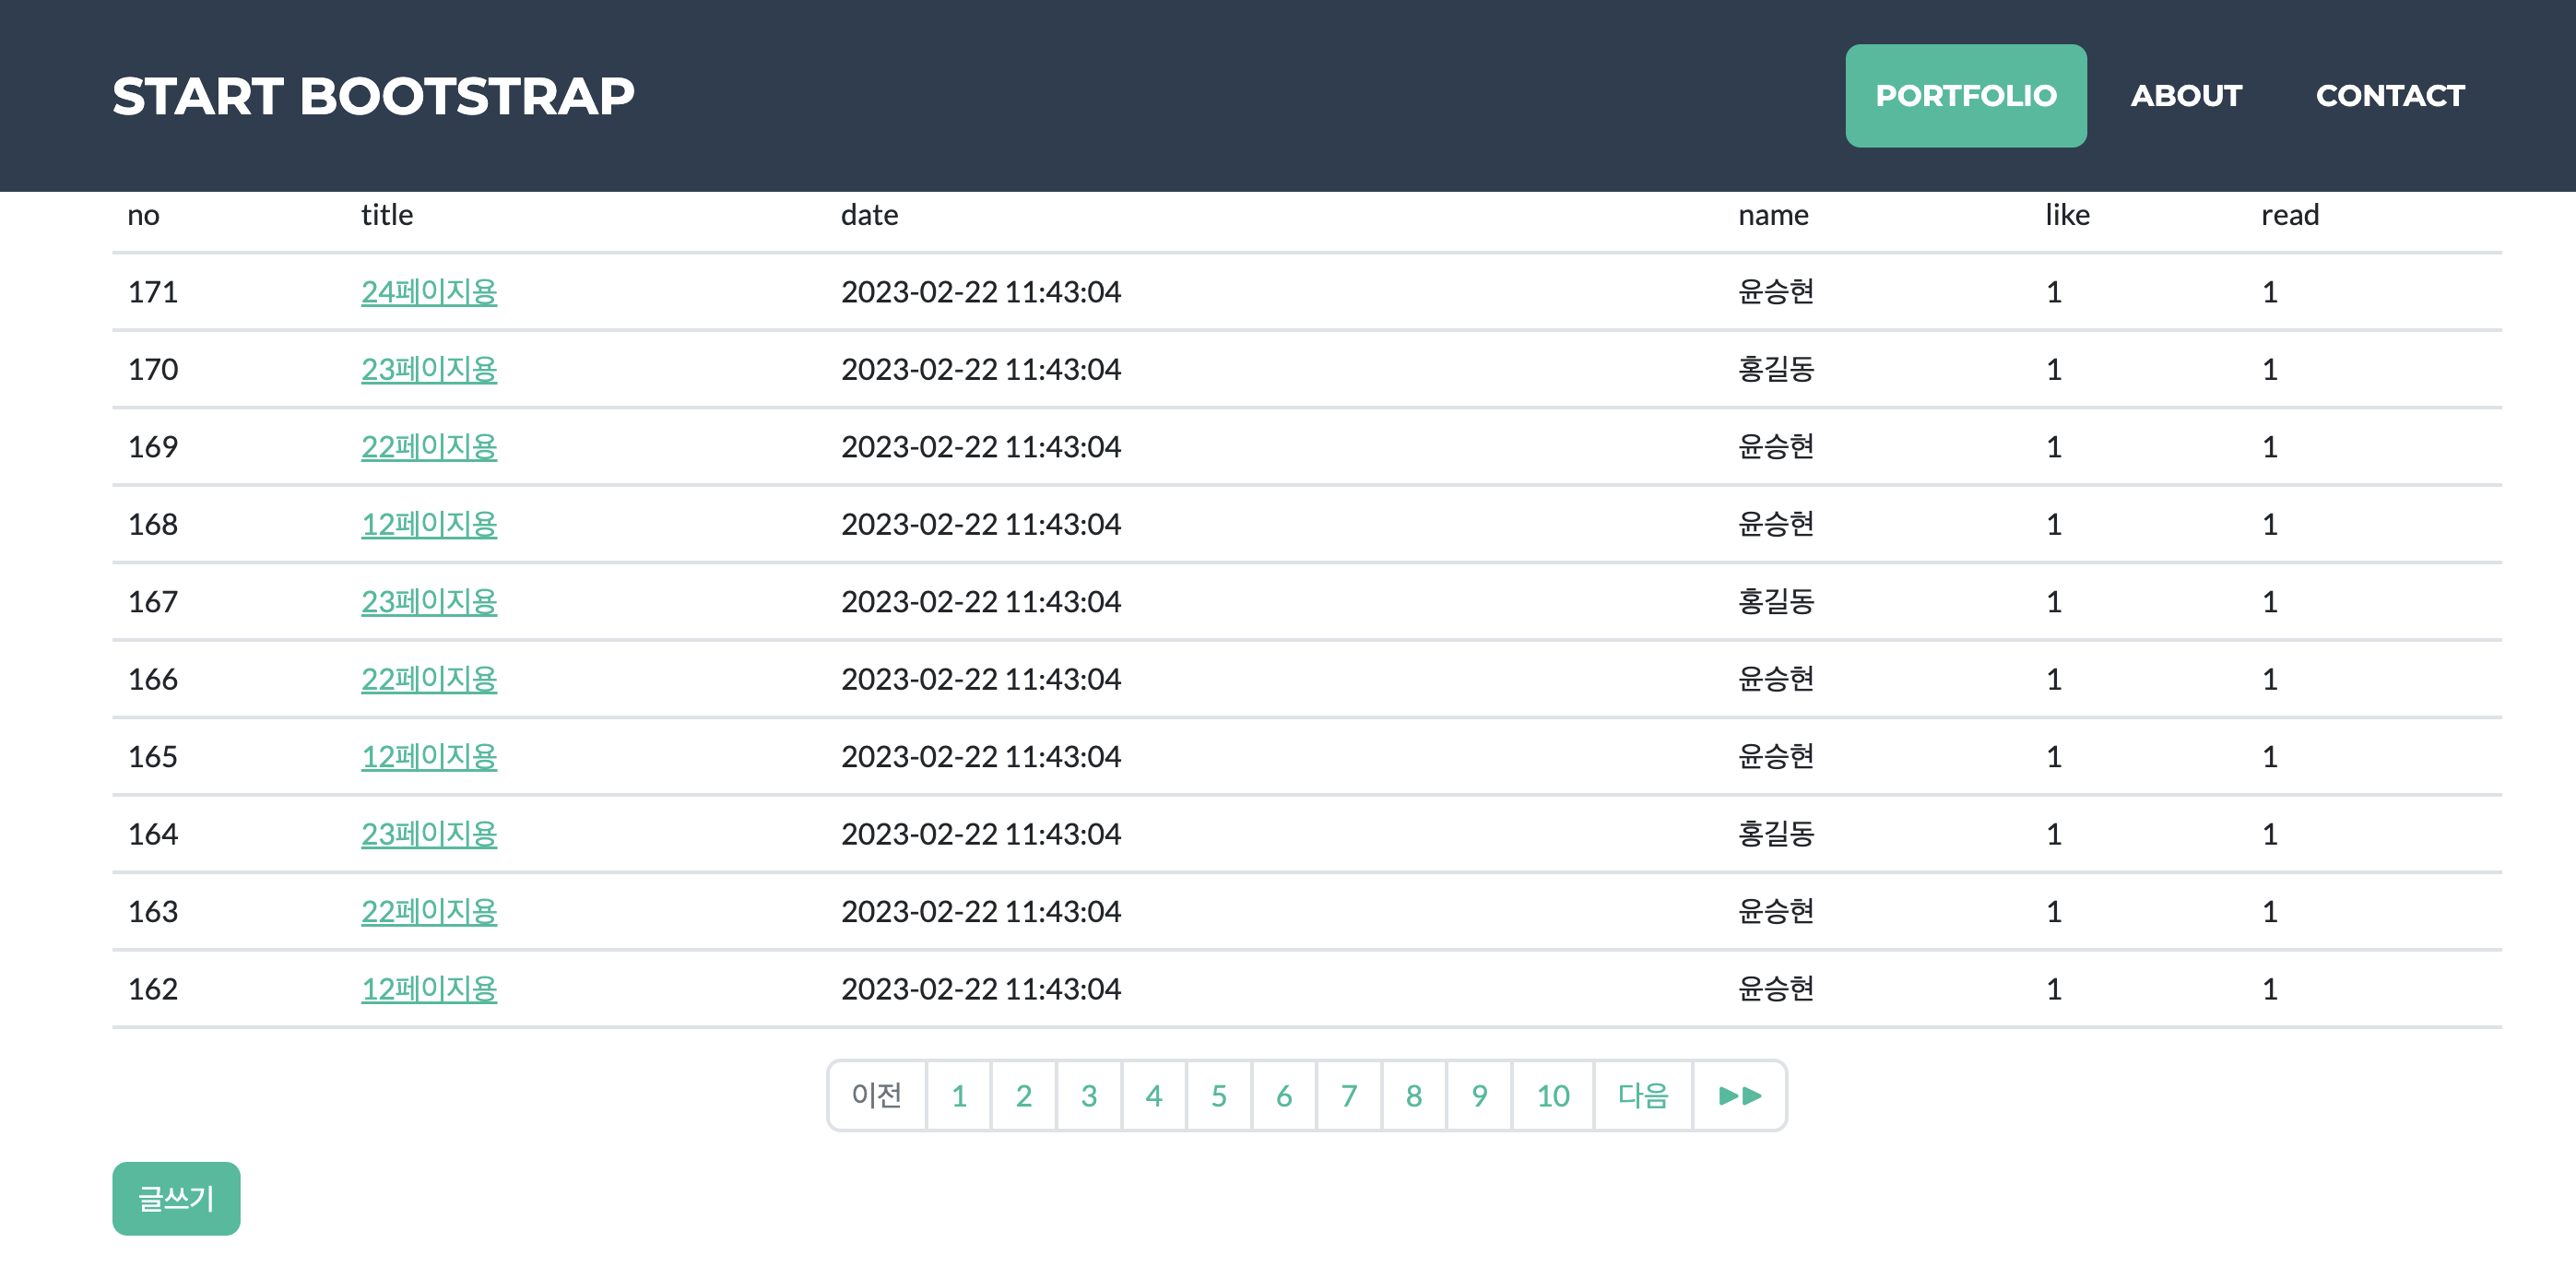Click the START BOOTSTRAP brand logo

[373, 96]
